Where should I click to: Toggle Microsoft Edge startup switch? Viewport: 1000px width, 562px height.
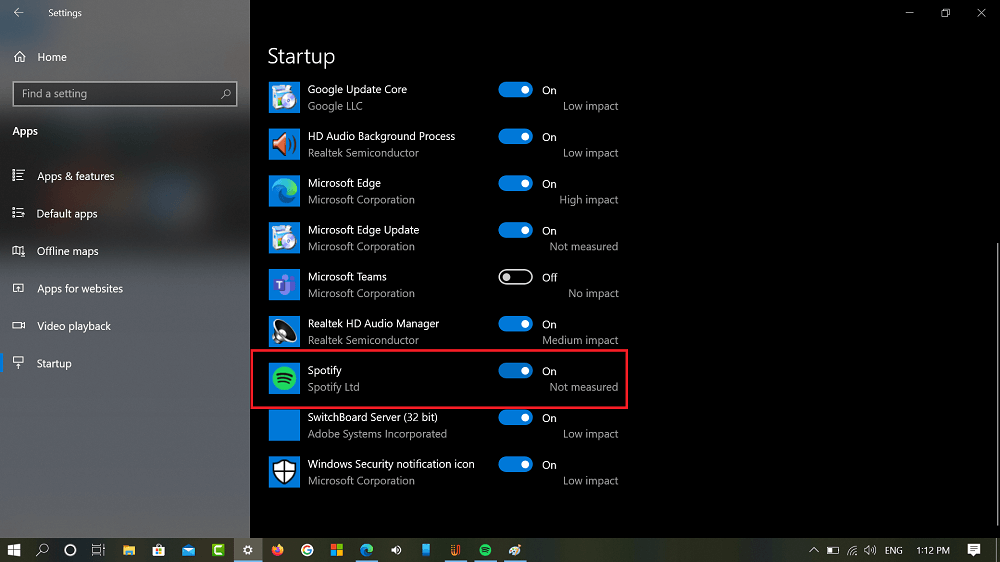[515, 184]
